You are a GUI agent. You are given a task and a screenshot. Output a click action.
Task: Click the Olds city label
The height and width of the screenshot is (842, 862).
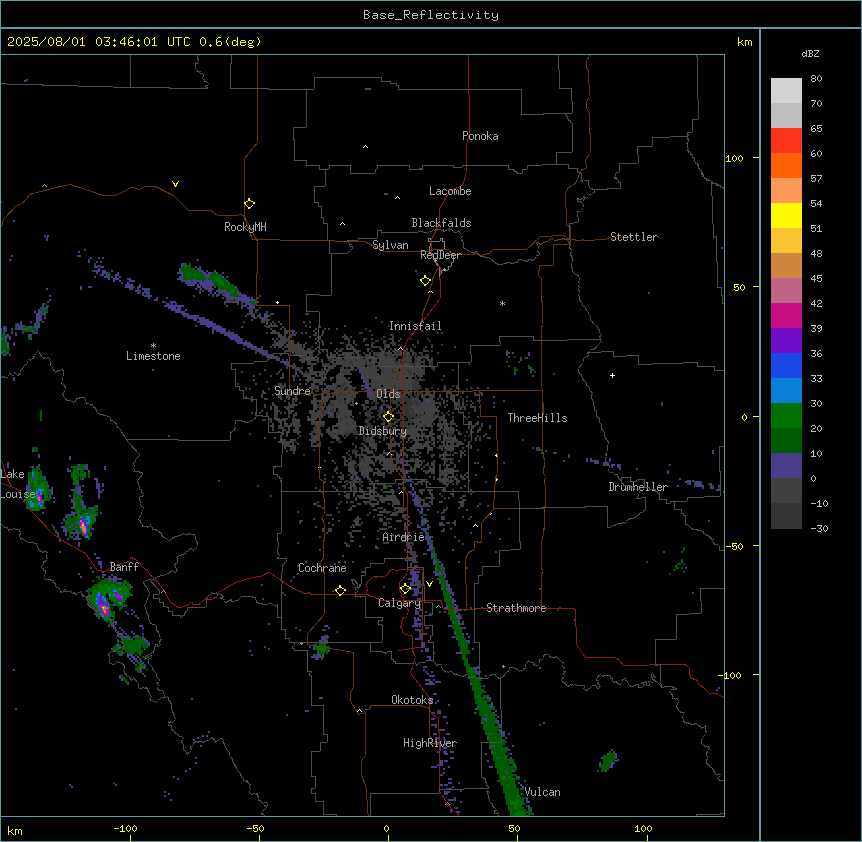(388, 394)
